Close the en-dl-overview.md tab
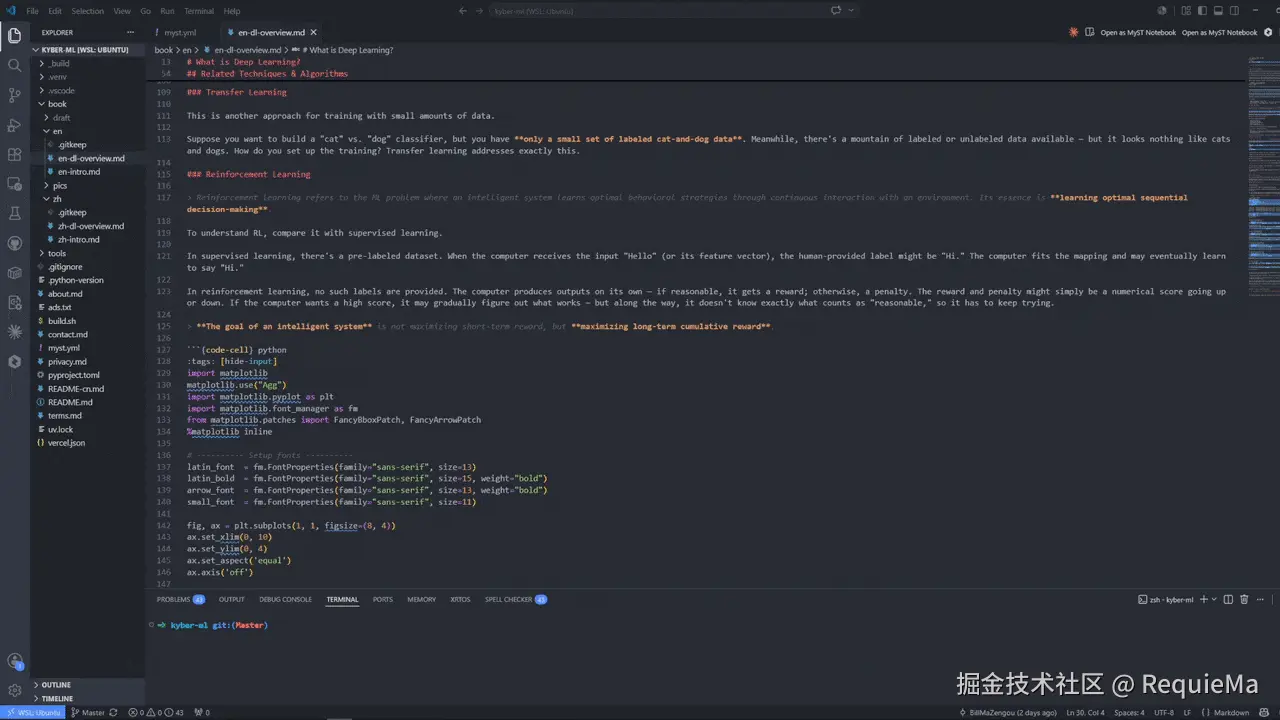 click(x=313, y=32)
